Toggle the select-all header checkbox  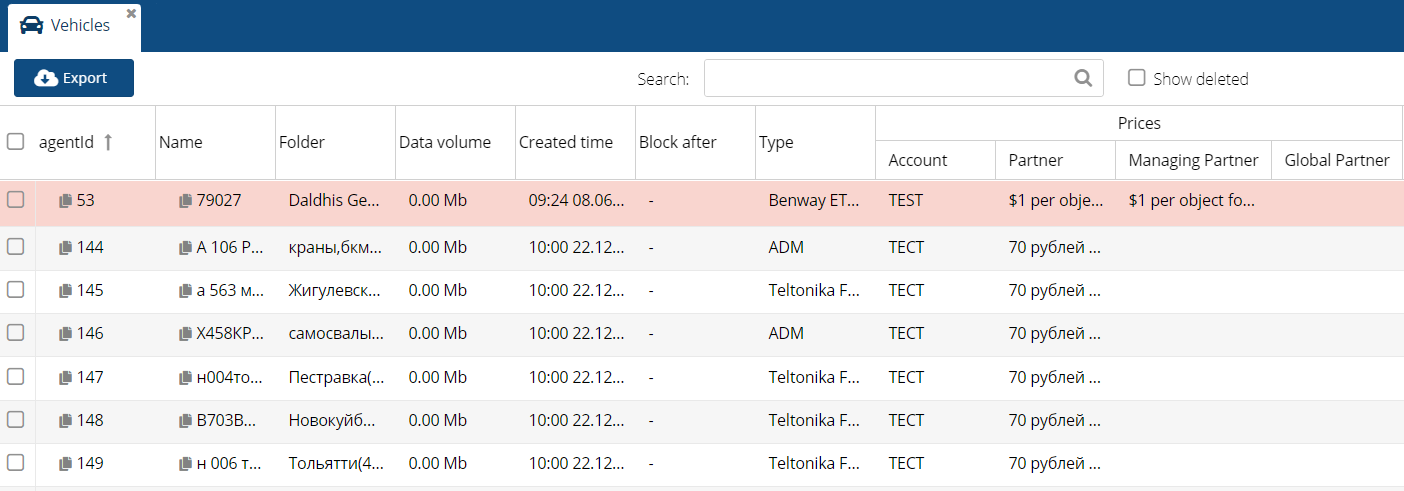click(15, 142)
